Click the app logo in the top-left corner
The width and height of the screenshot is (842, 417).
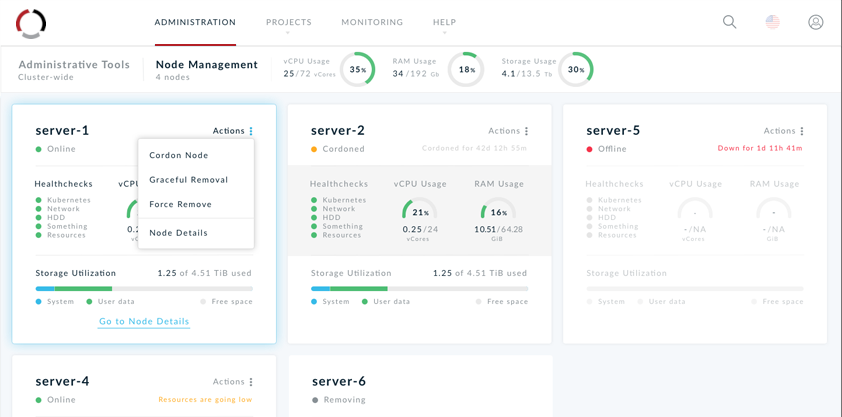31,23
